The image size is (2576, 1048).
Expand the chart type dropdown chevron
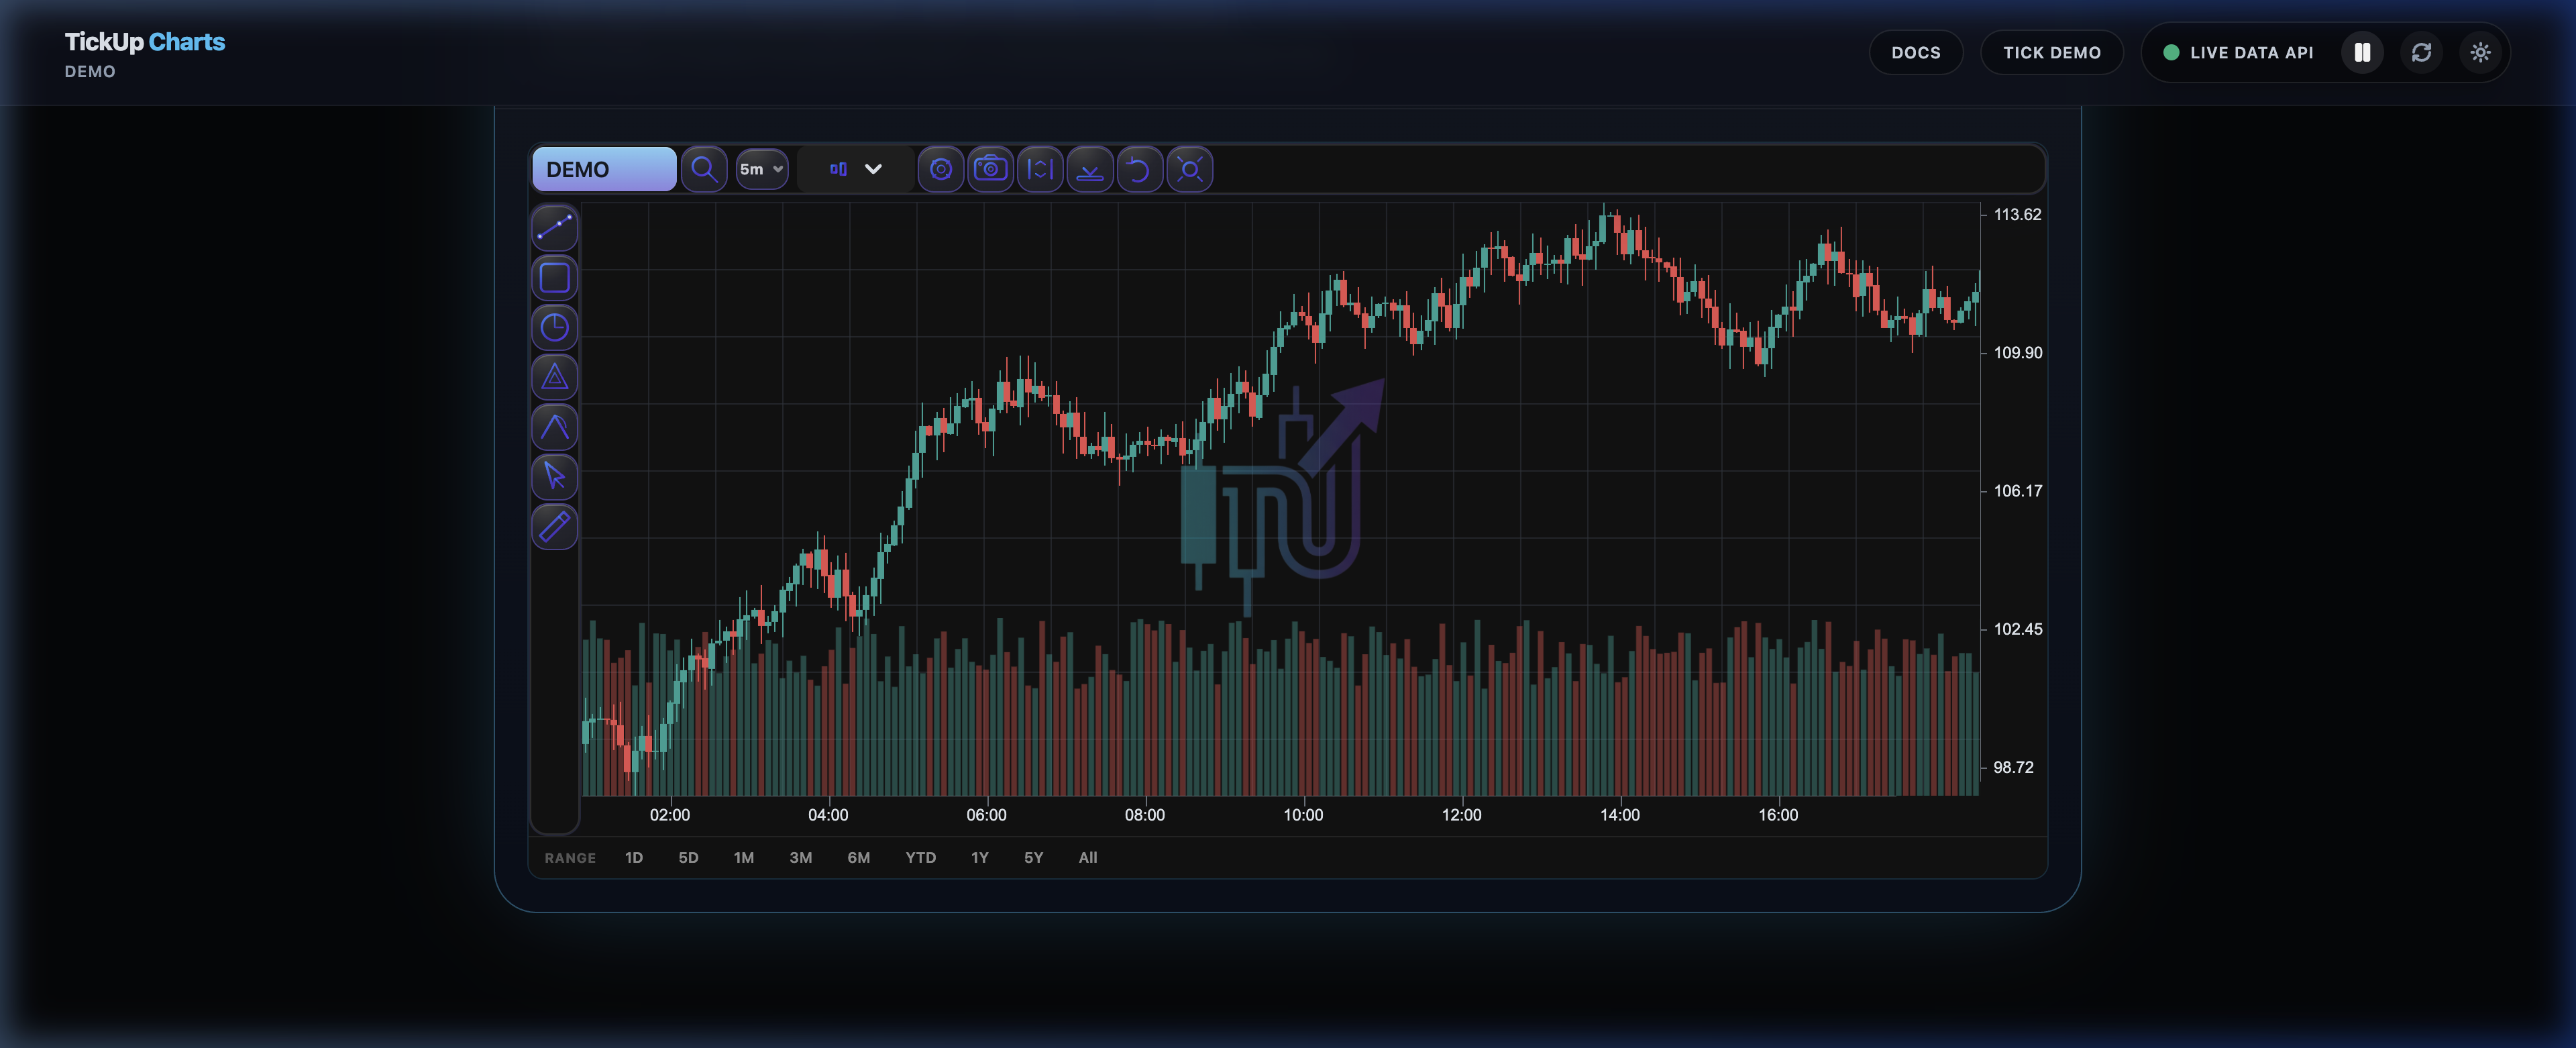tap(873, 169)
